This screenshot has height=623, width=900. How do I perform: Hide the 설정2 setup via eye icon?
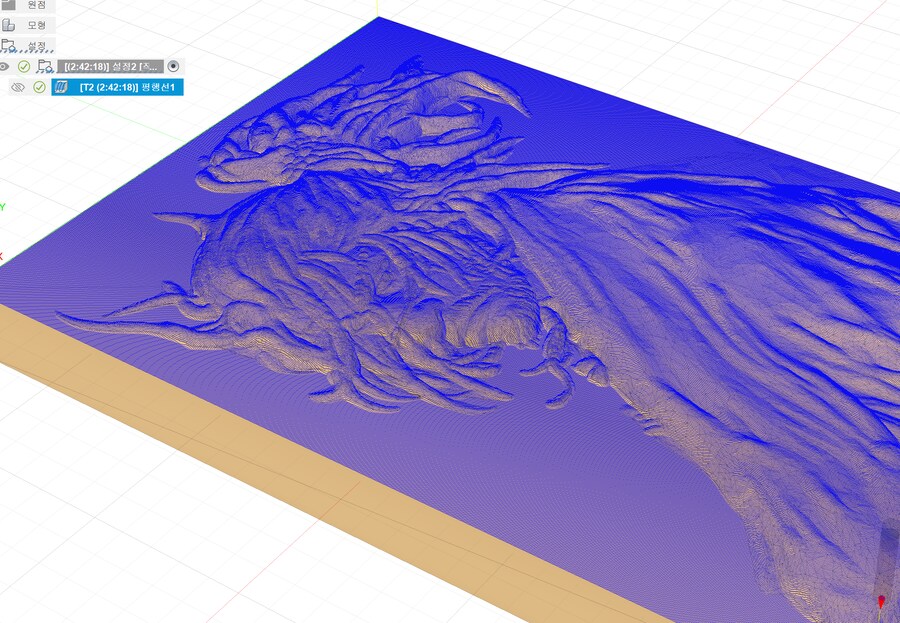pyautogui.click(x=5, y=66)
